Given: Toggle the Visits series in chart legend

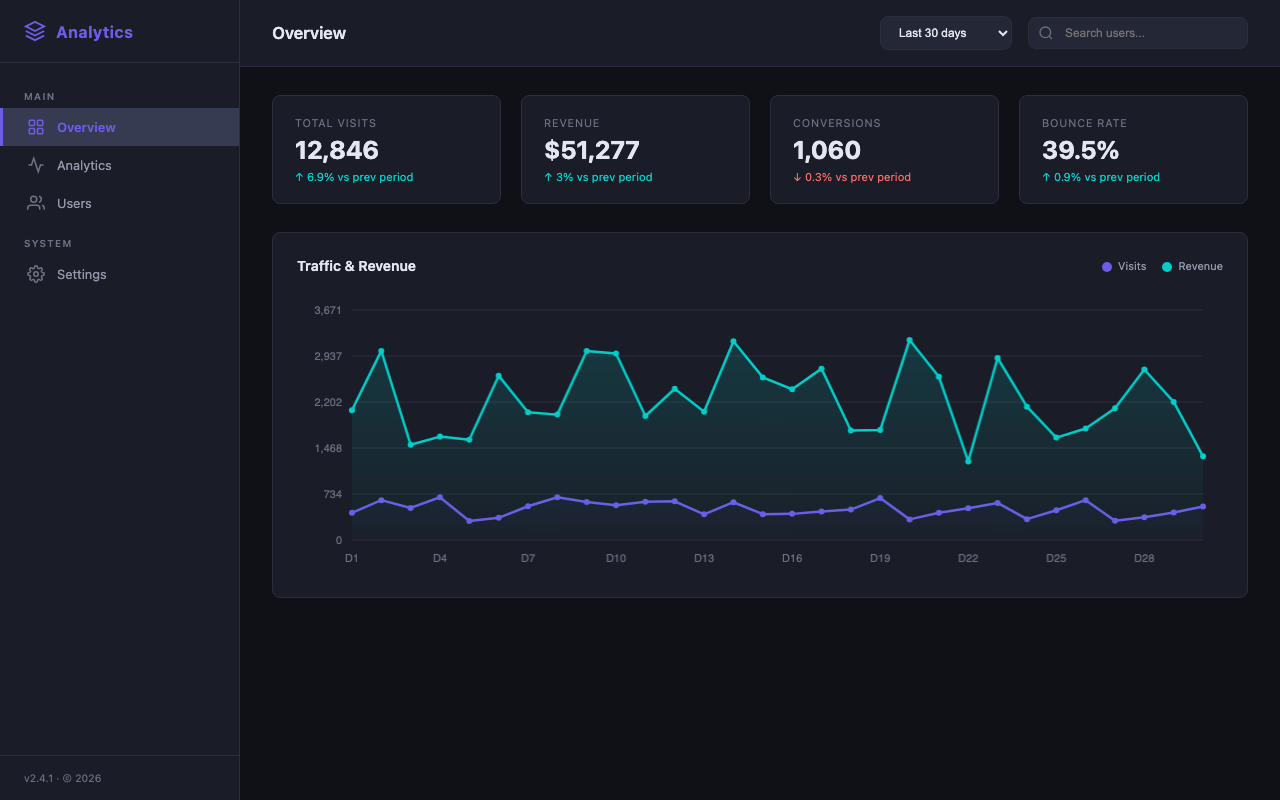Looking at the screenshot, I should (1124, 267).
